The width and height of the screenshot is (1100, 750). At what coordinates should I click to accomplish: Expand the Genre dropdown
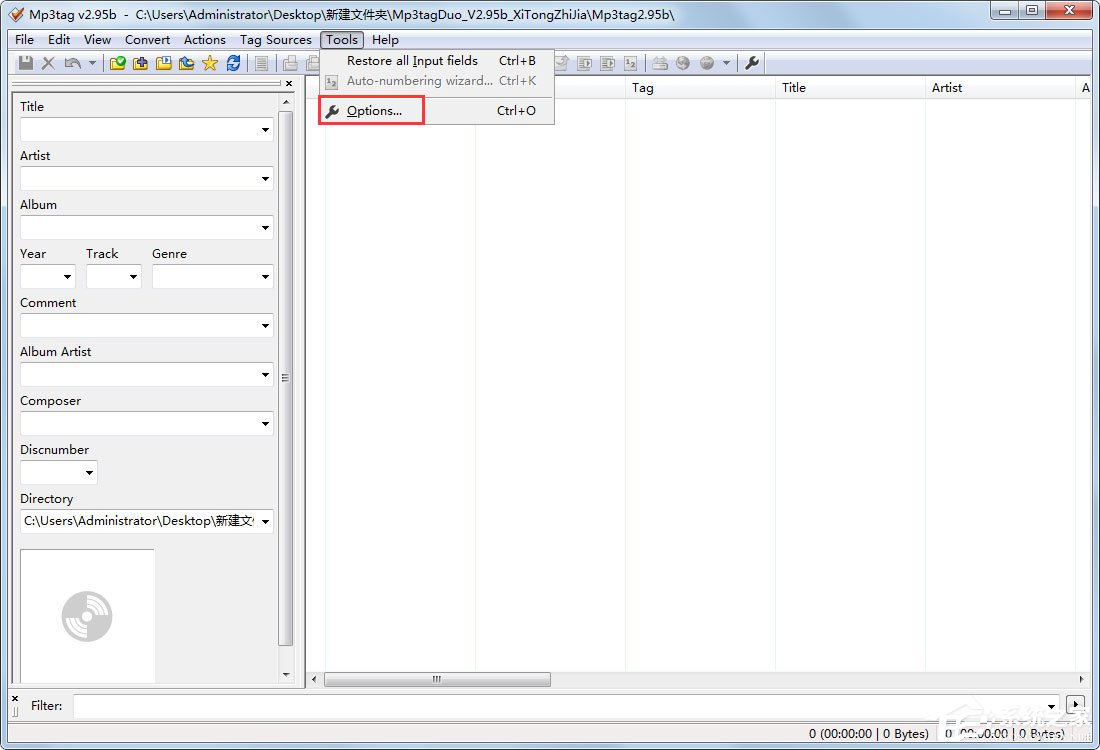(x=265, y=277)
